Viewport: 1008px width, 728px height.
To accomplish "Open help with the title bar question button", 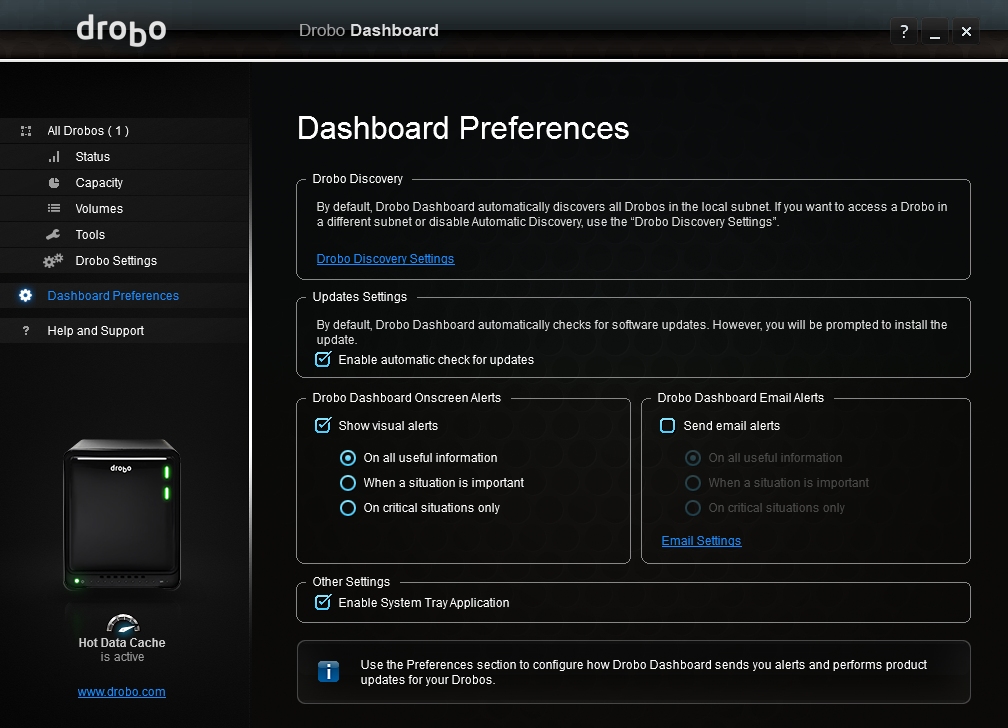I will [904, 32].
